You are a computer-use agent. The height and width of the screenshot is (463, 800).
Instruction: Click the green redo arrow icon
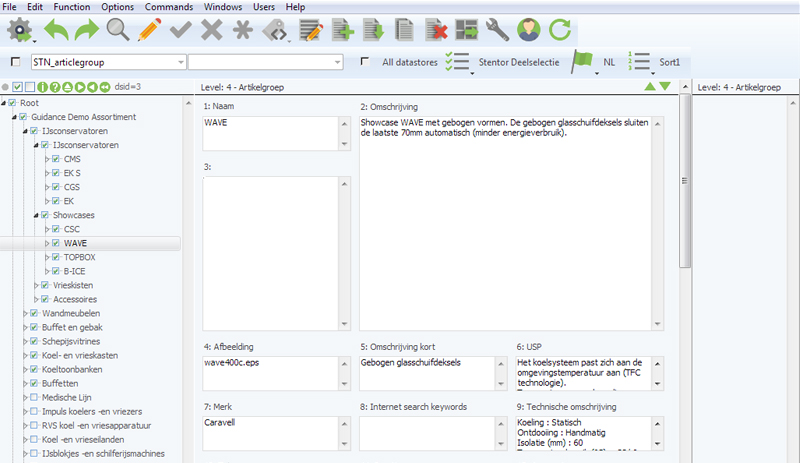pyautogui.click(x=89, y=30)
